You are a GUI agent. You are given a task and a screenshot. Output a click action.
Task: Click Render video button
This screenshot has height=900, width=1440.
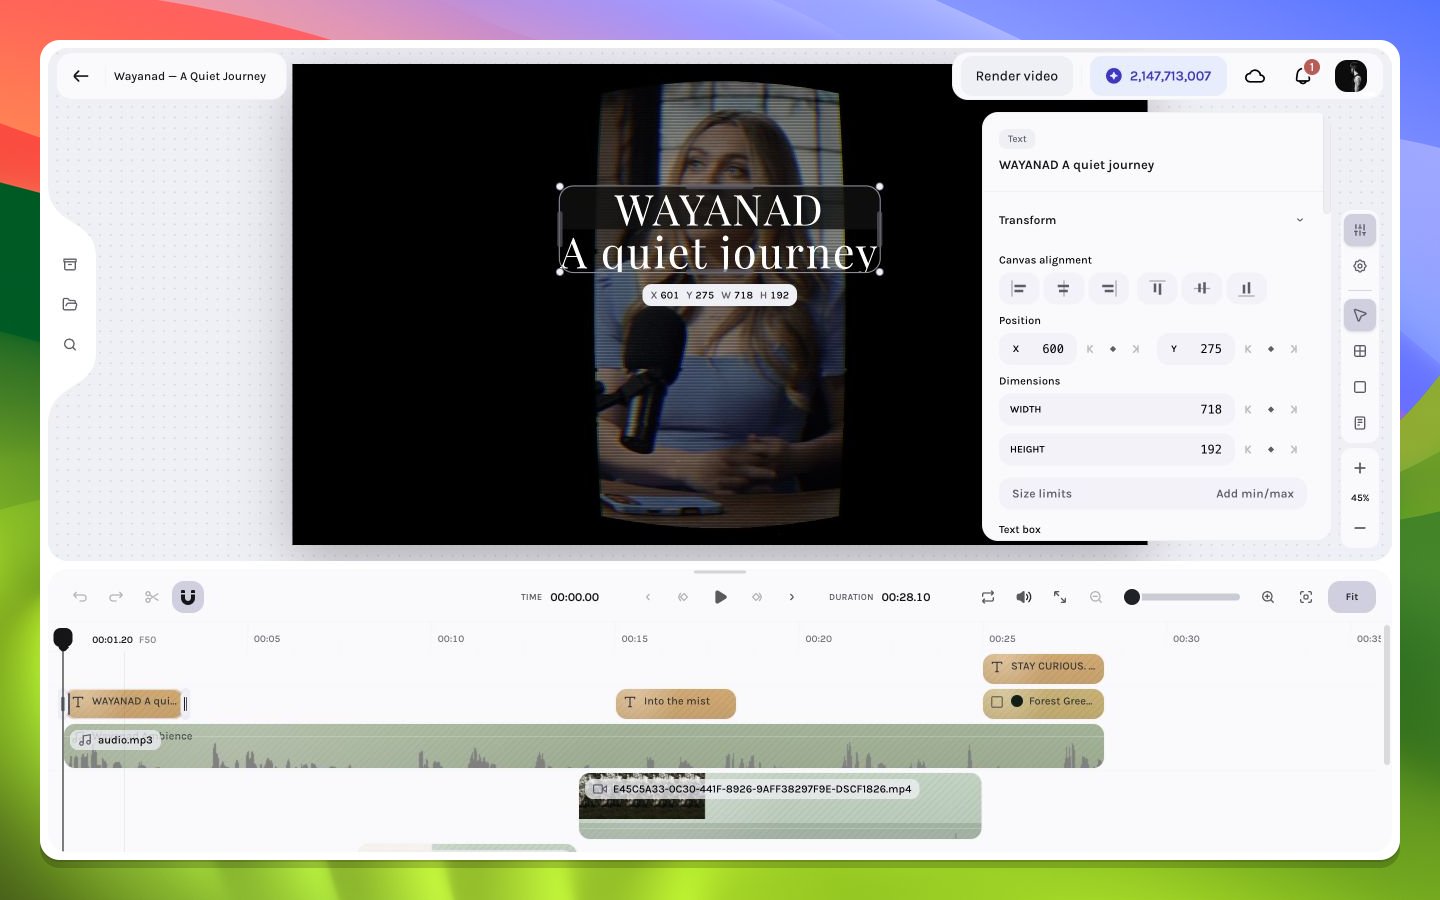(x=1017, y=76)
